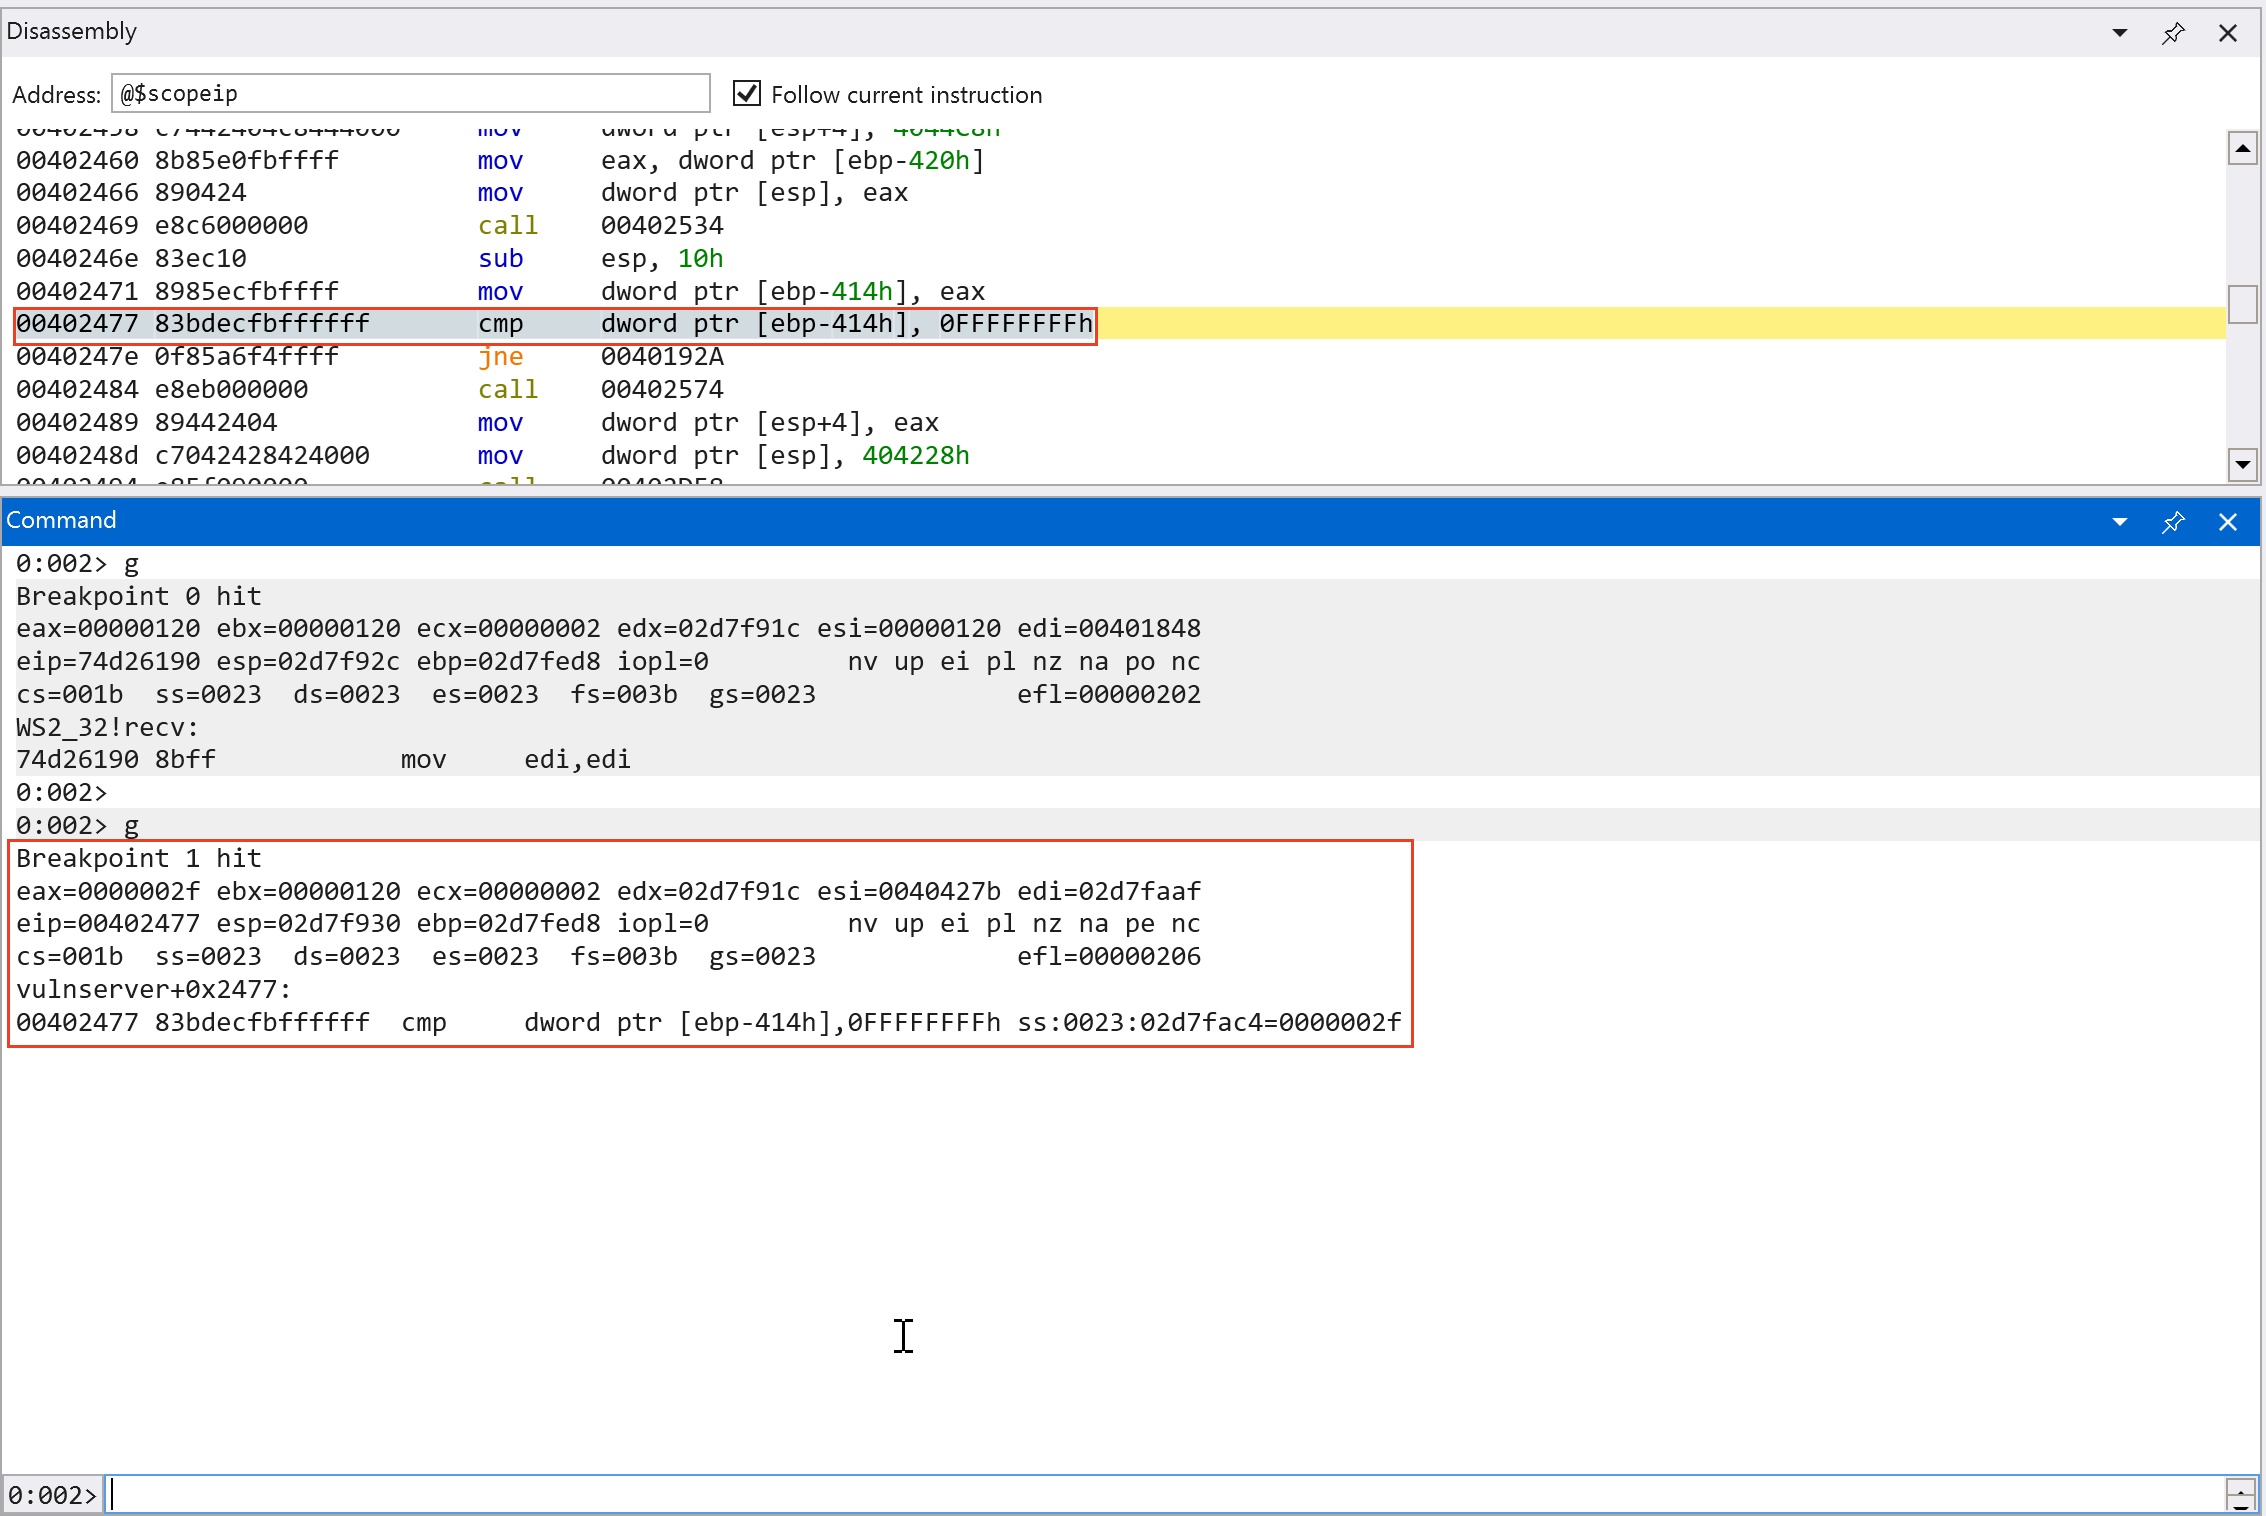The image size is (2266, 1516).
Task: Select the jne 0040192A instruction line
Action: [x=370, y=357]
